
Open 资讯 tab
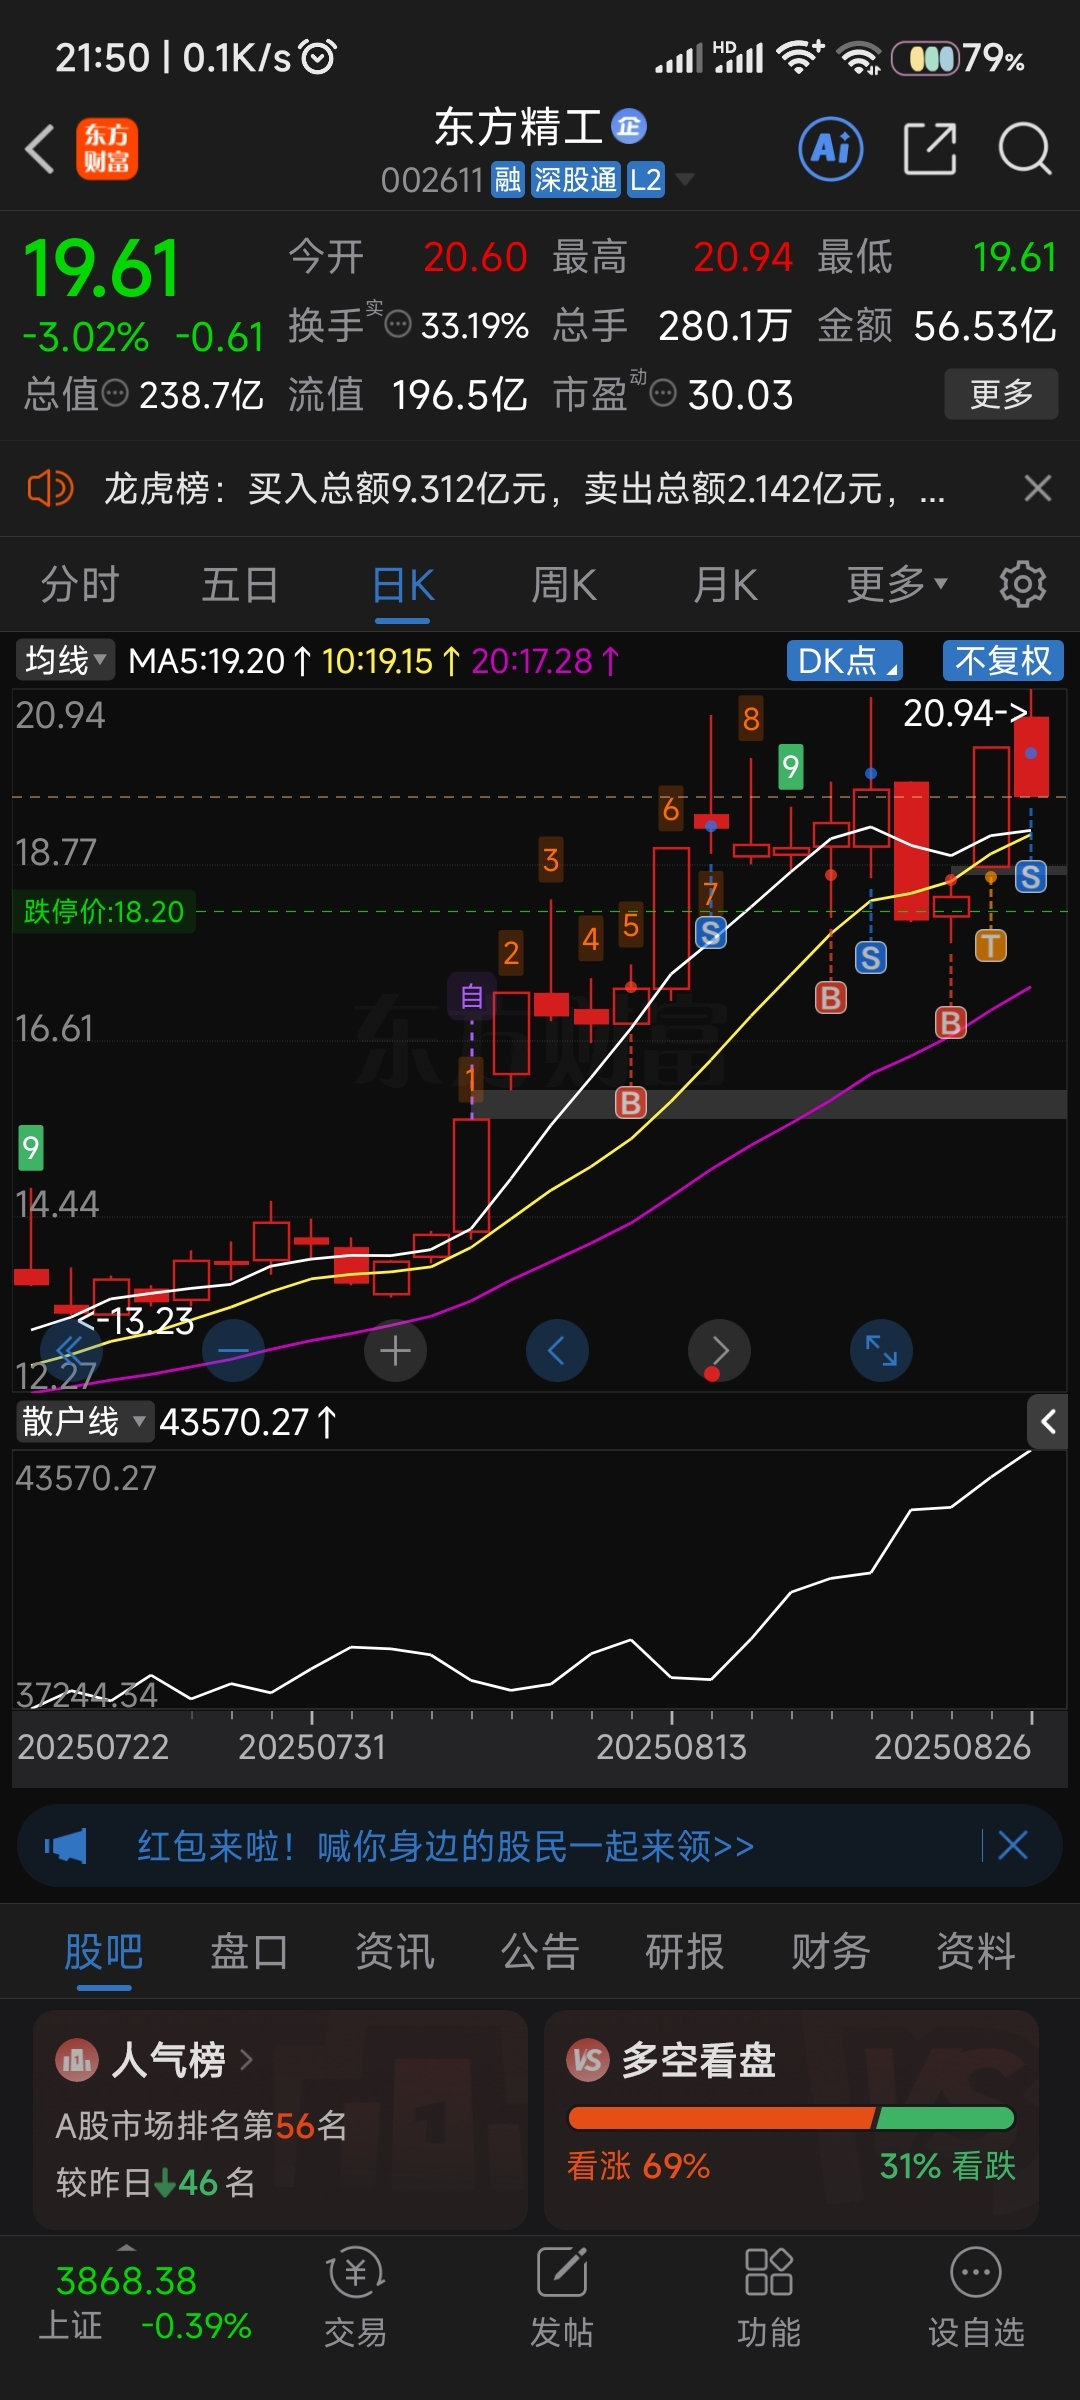395,1952
